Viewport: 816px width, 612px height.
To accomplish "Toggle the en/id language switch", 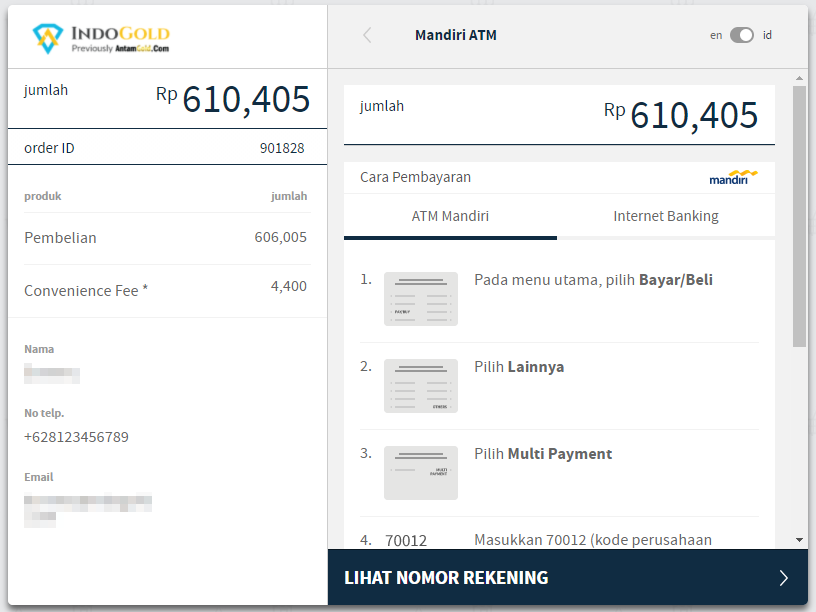I will click(x=742, y=35).
